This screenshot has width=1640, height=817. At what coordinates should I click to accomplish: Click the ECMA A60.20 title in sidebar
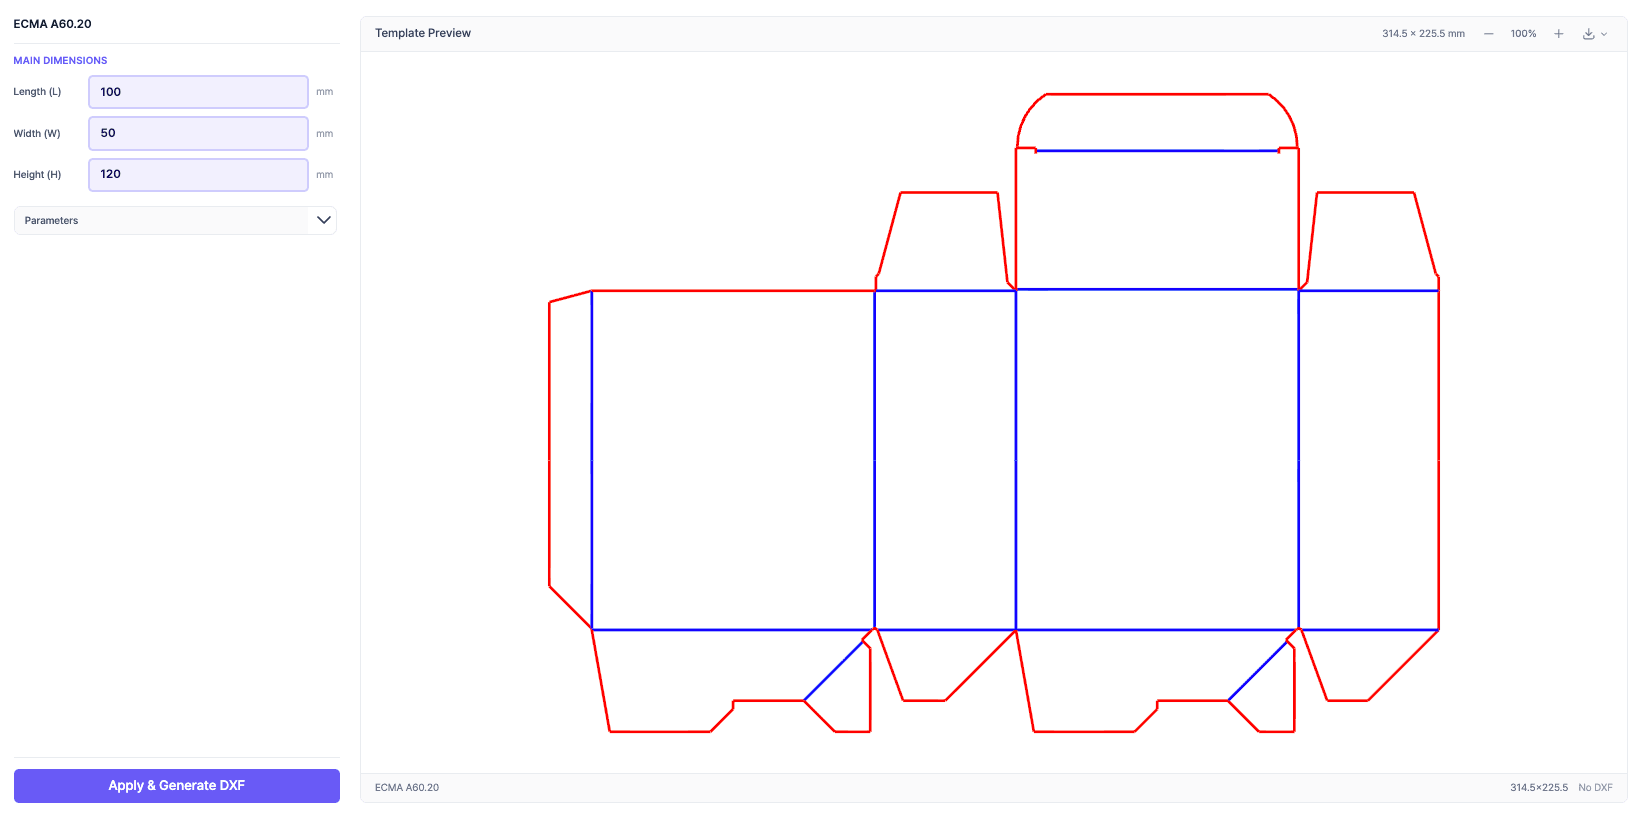coord(52,24)
